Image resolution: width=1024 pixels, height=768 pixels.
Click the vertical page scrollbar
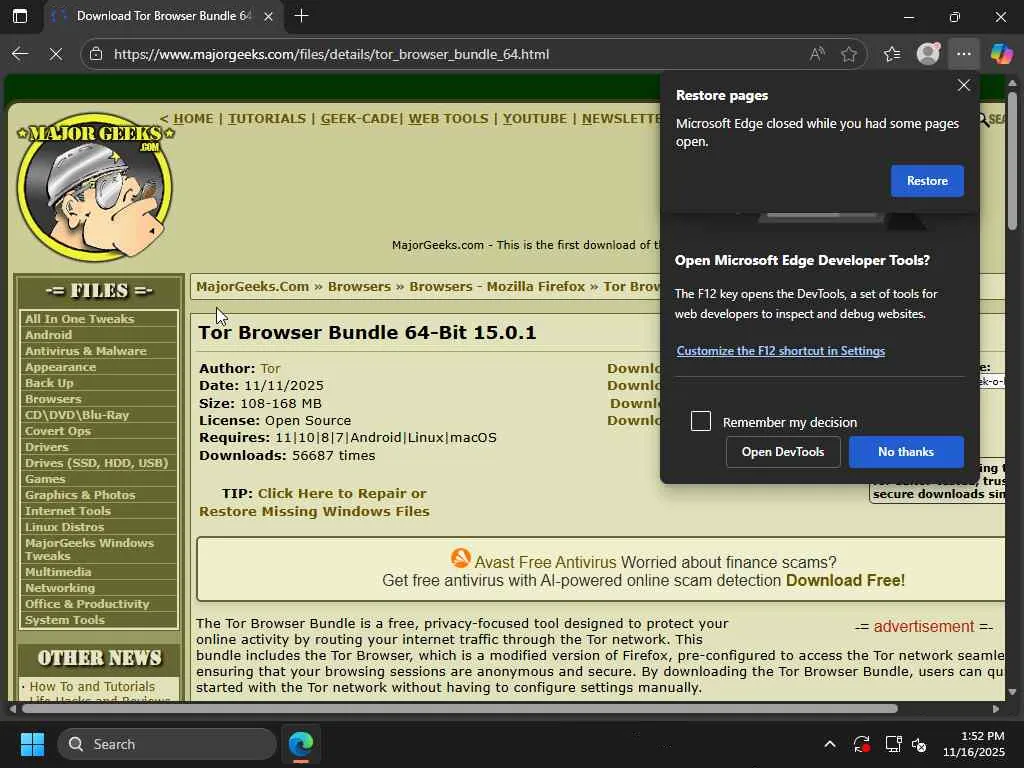1012,161
